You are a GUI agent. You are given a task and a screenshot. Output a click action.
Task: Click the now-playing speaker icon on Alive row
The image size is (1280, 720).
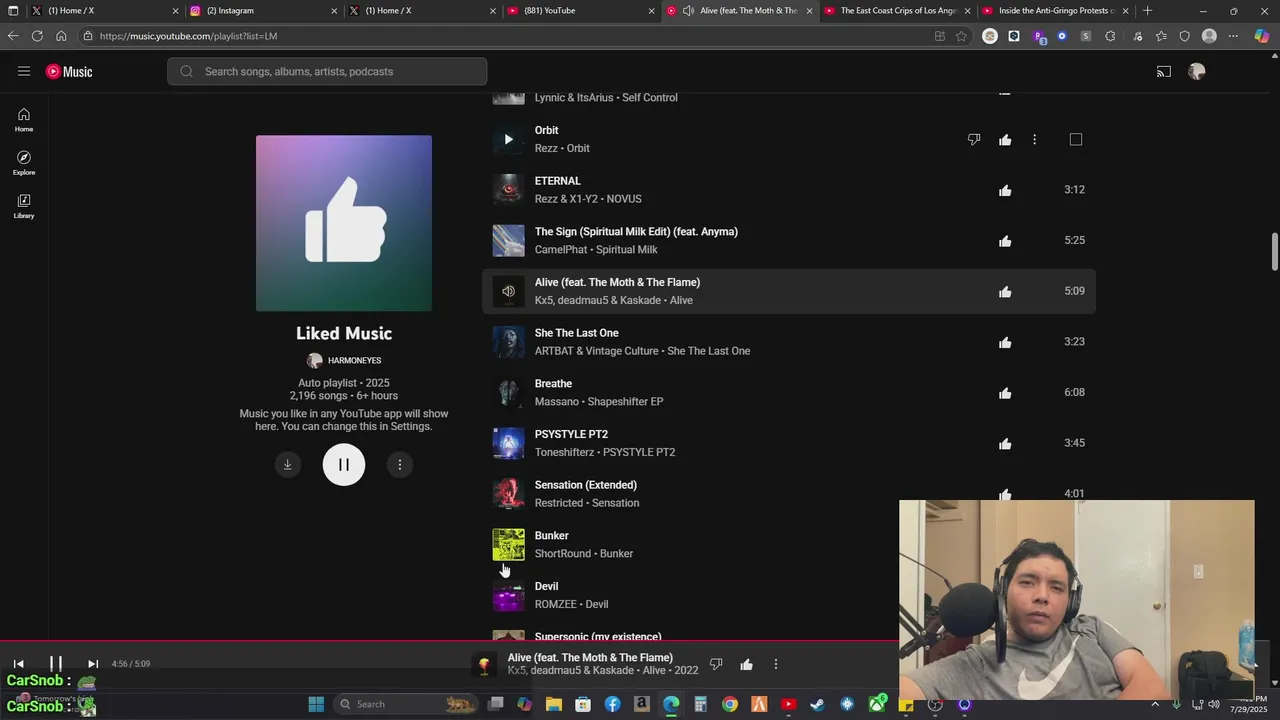pyautogui.click(x=508, y=291)
